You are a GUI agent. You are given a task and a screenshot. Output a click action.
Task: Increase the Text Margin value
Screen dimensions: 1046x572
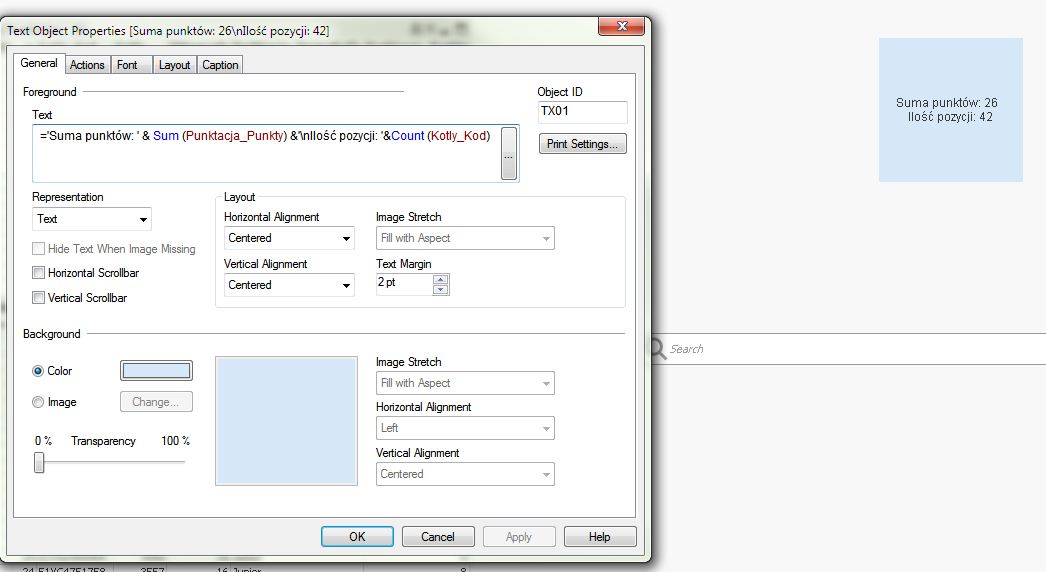point(440,279)
